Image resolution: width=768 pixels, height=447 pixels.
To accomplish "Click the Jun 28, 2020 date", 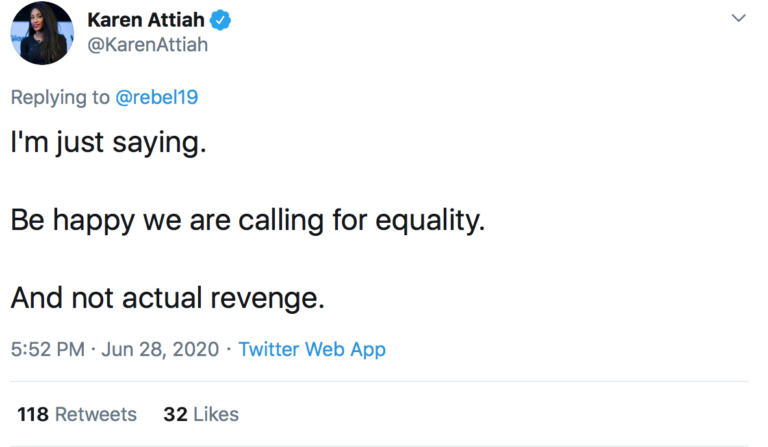I will pos(160,350).
